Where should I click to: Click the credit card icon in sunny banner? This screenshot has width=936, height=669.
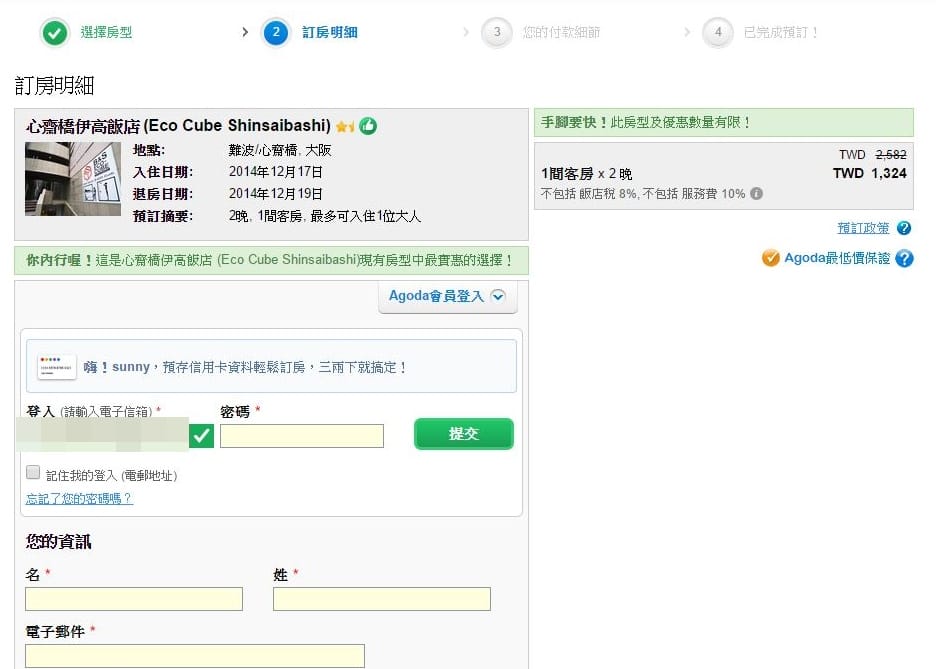(57, 366)
